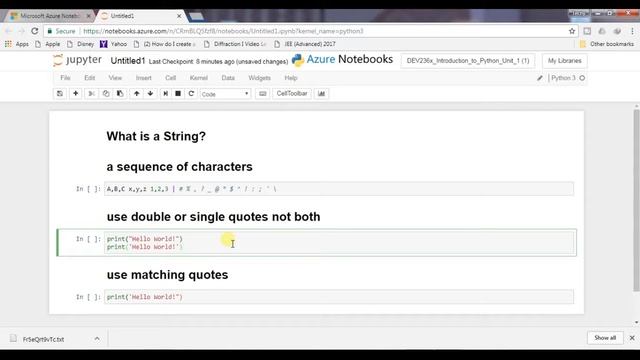Move selected cell down arrow
Screen dimensions: 640x360
click(x=150, y=93)
